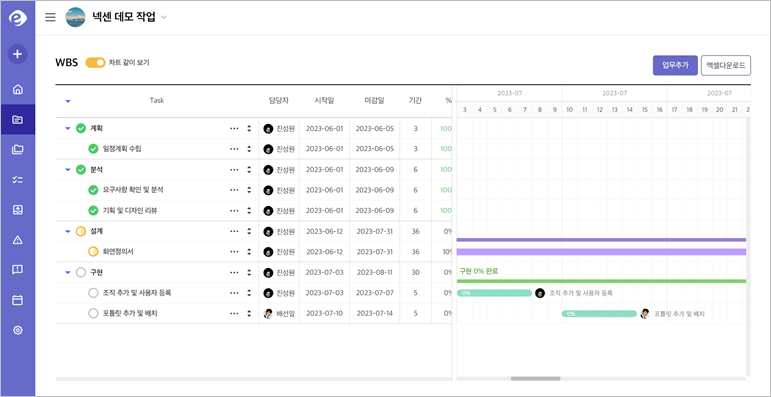Click the 마감일 column header

[375, 100]
